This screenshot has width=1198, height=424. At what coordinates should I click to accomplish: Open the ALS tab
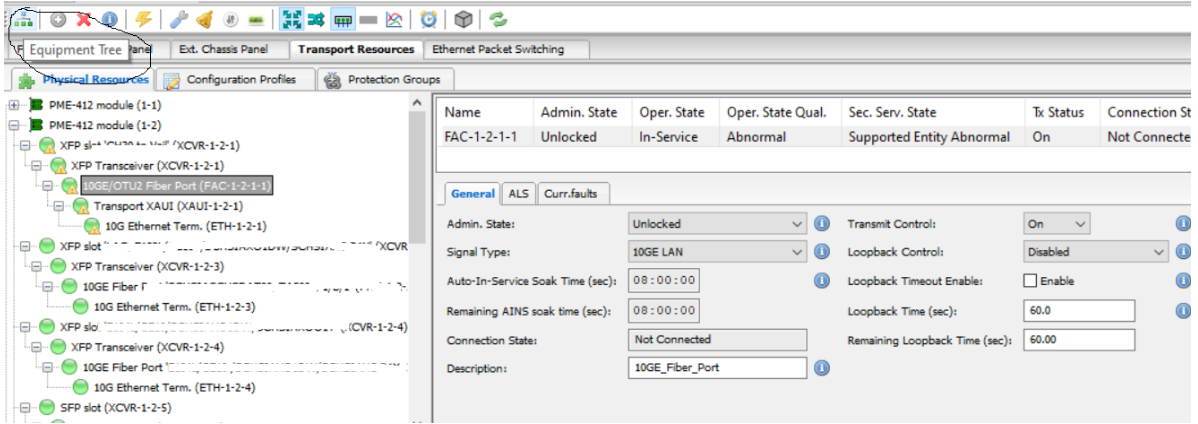point(519,194)
